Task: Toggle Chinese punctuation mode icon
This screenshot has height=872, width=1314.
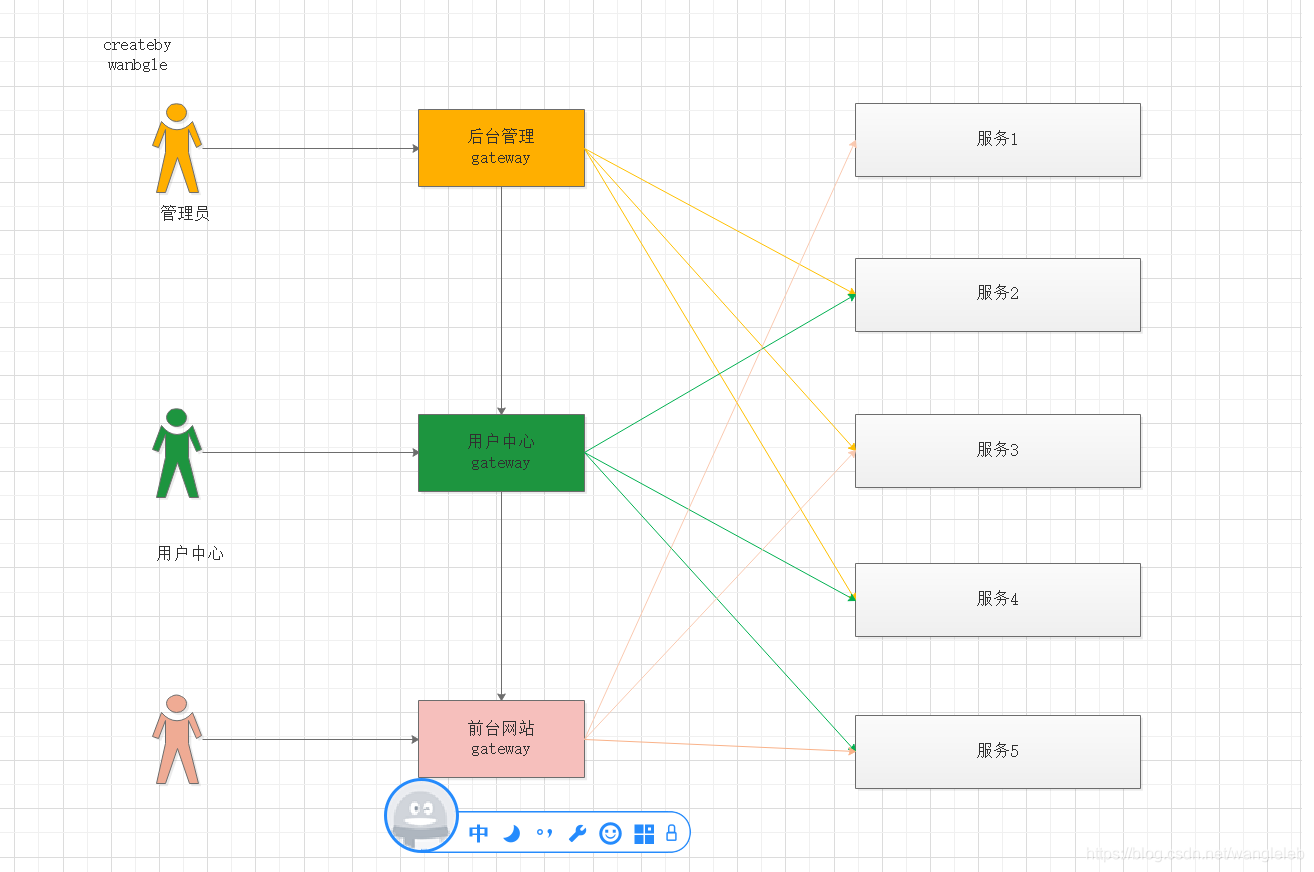Action: click(x=544, y=832)
